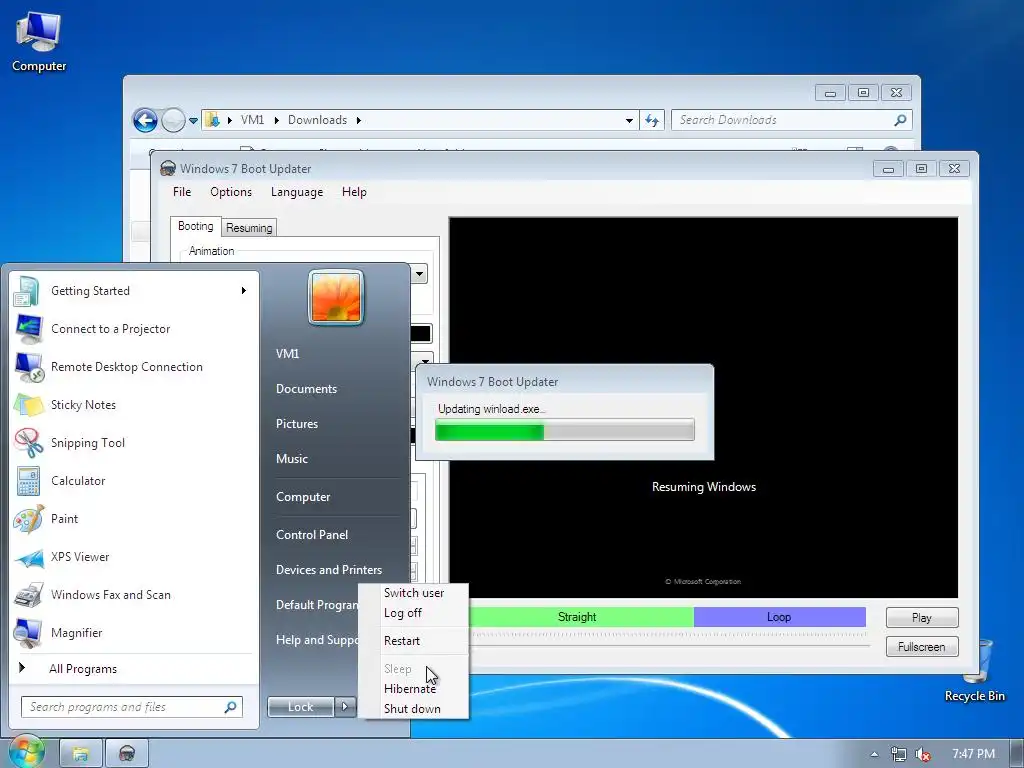Open the Snipping Tool
This screenshot has width=1024, height=768.
tap(134, 443)
